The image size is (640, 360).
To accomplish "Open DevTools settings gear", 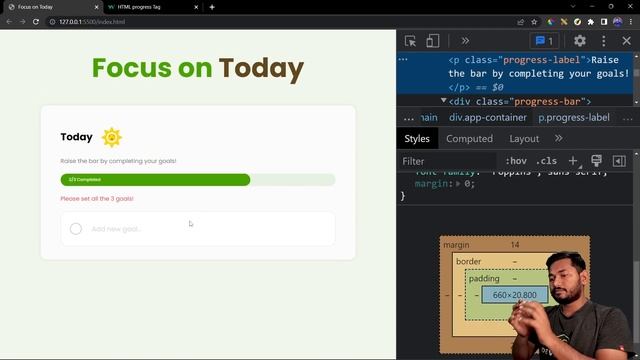I will tap(580, 41).
